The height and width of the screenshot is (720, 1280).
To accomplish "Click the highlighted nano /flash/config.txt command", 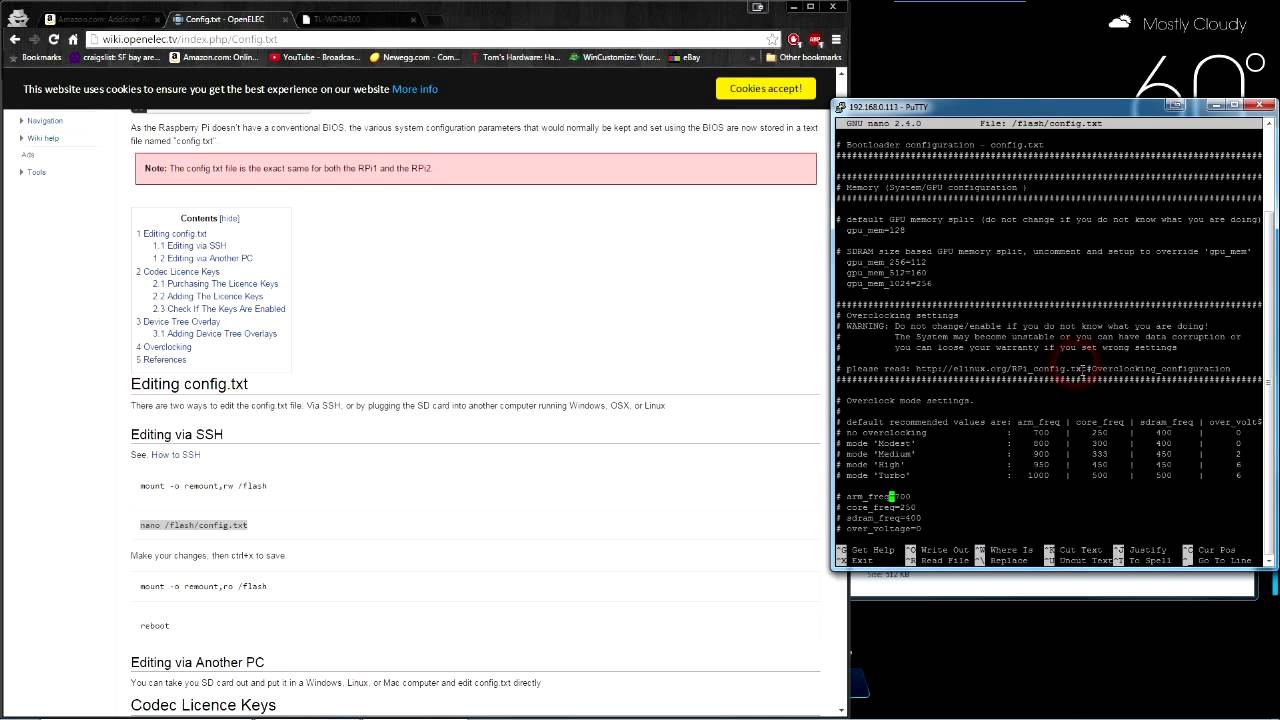I will point(193,525).
